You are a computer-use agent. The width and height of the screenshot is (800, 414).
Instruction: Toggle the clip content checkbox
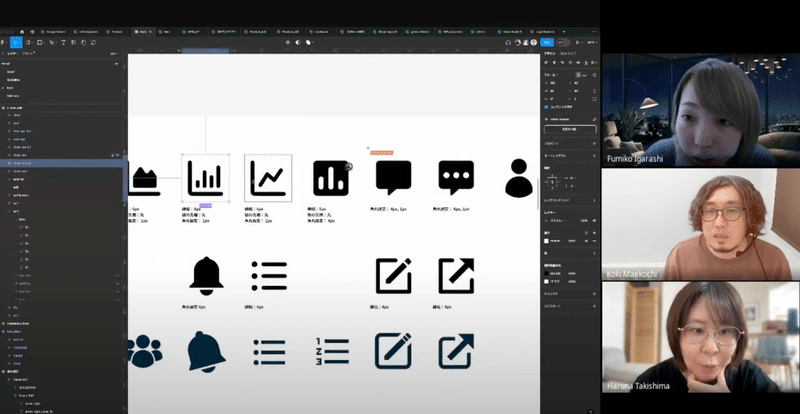coord(546,107)
